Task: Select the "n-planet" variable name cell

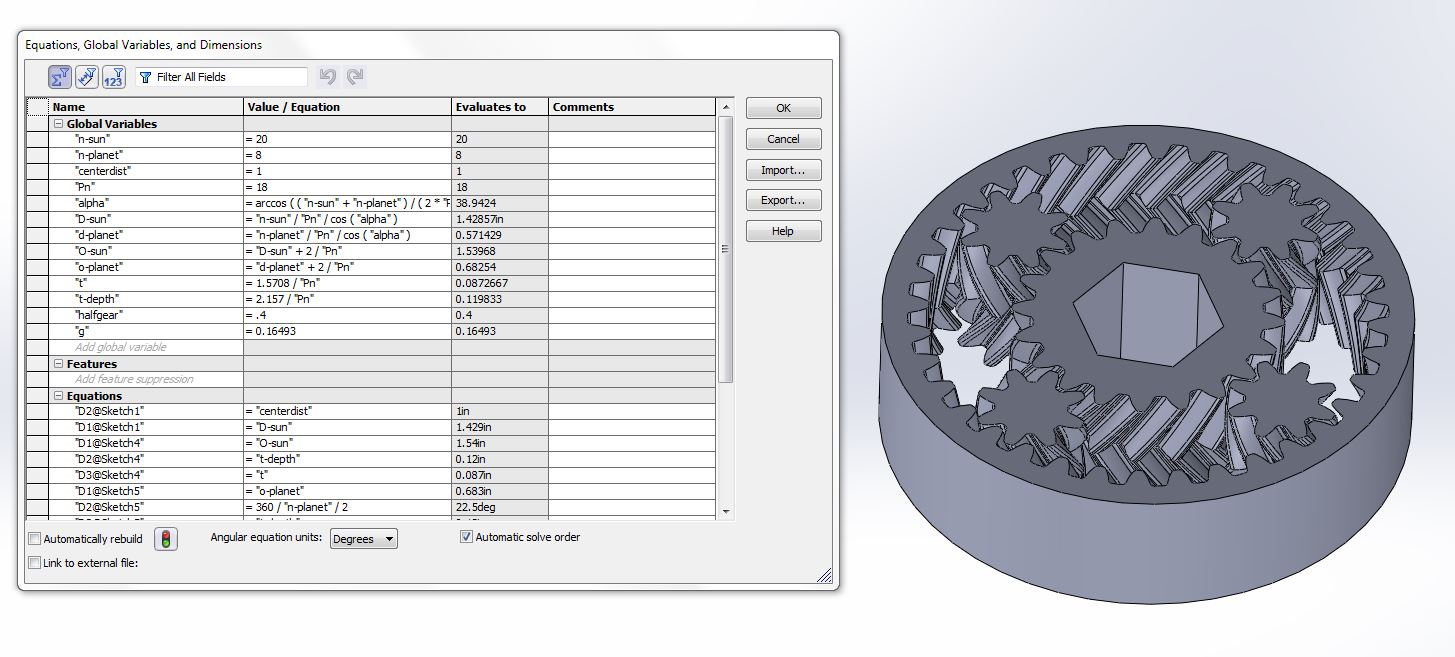Action: point(146,155)
